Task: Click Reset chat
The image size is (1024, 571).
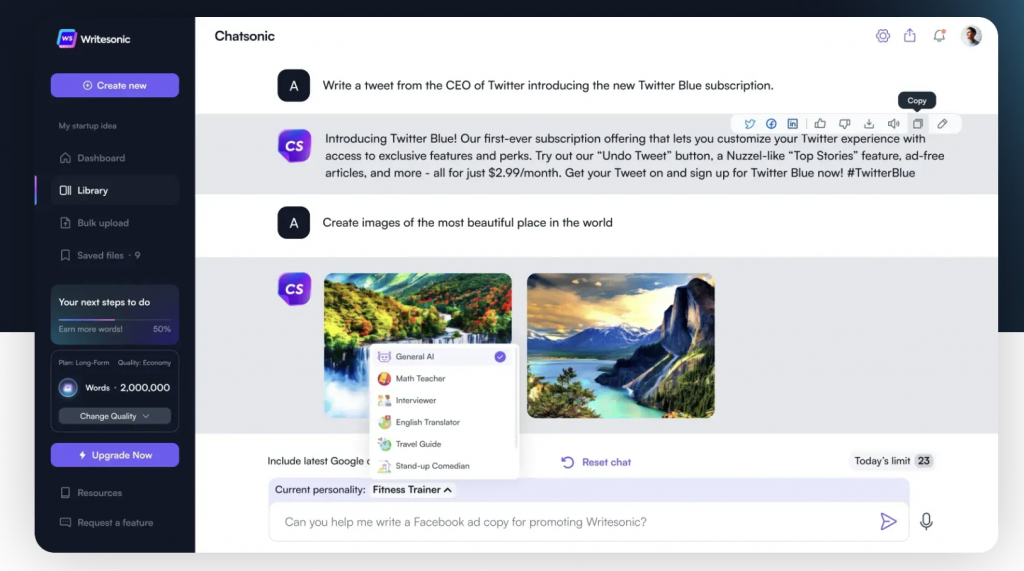Action: pyautogui.click(x=596, y=462)
